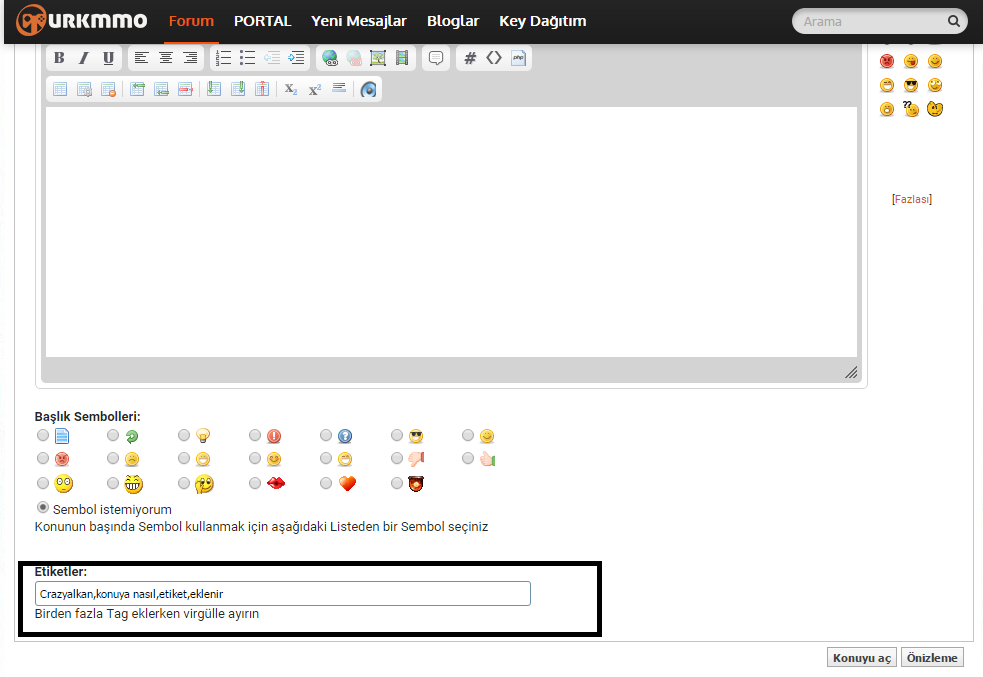The width and height of the screenshot is (983, 677).
Task: Delete the table with minus icon
Action: (108, 89)
